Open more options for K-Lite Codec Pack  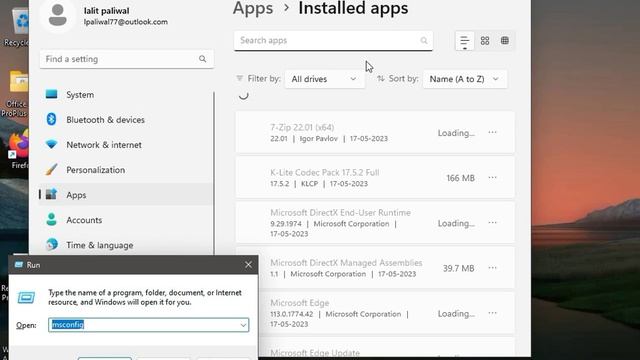click(493, 178)
